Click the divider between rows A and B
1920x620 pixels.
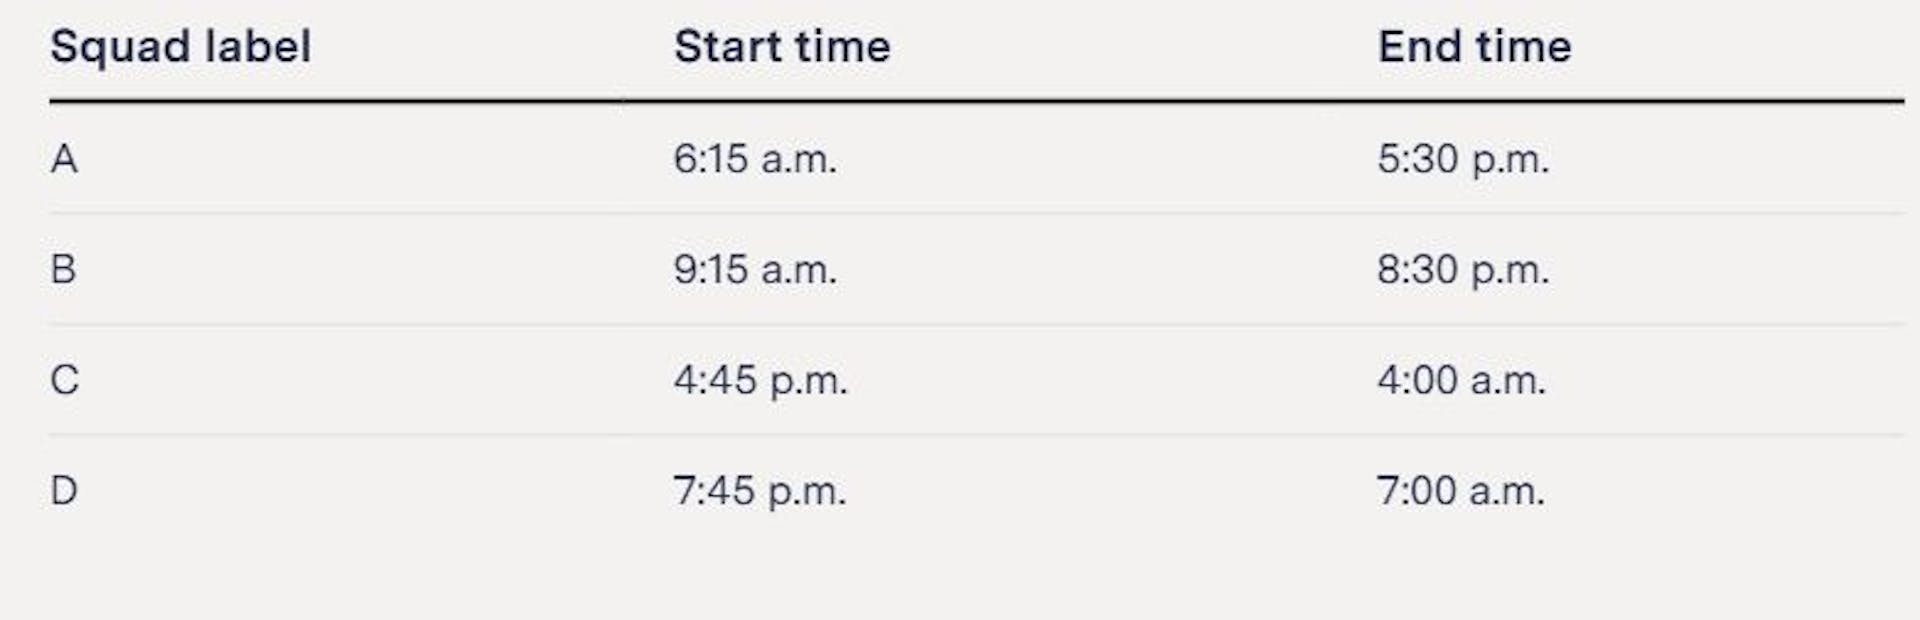pyautogui.click(x=976, y=213)
